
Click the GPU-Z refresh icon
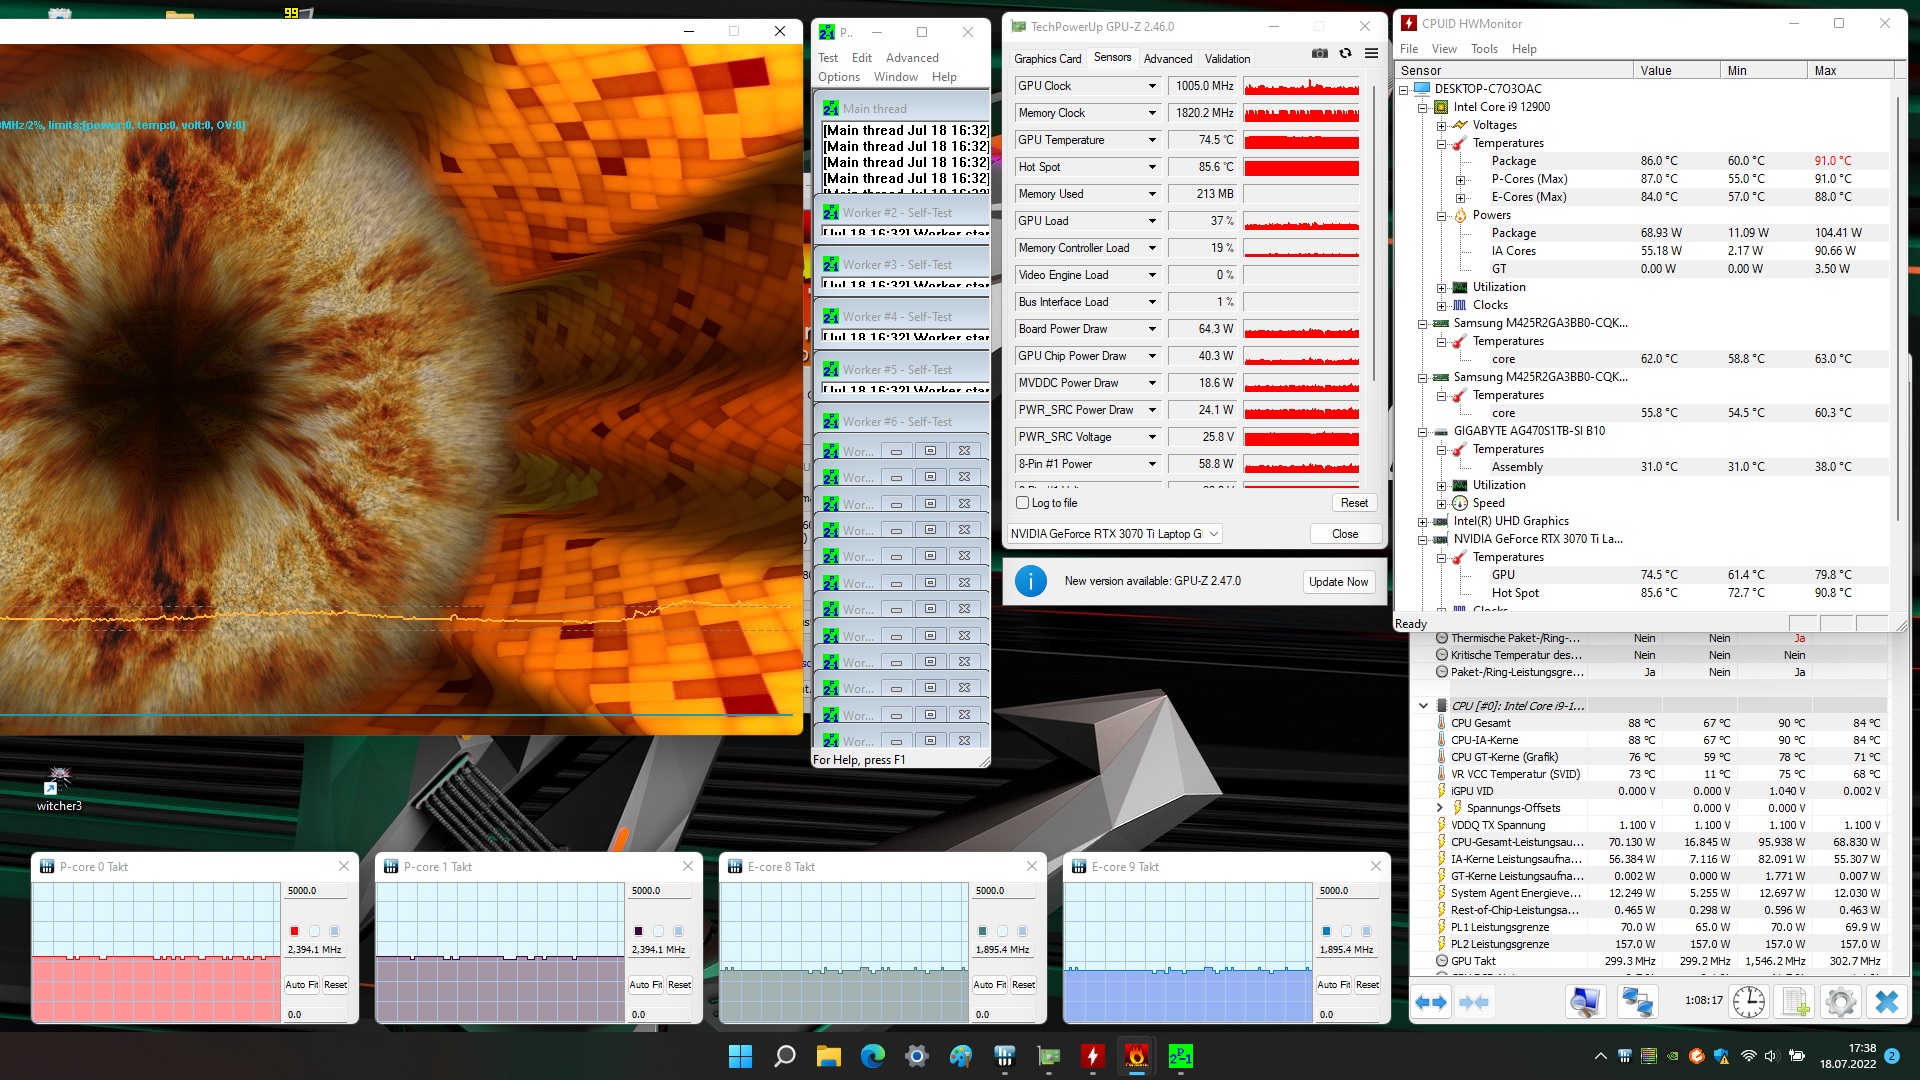tap(1346, 53)
